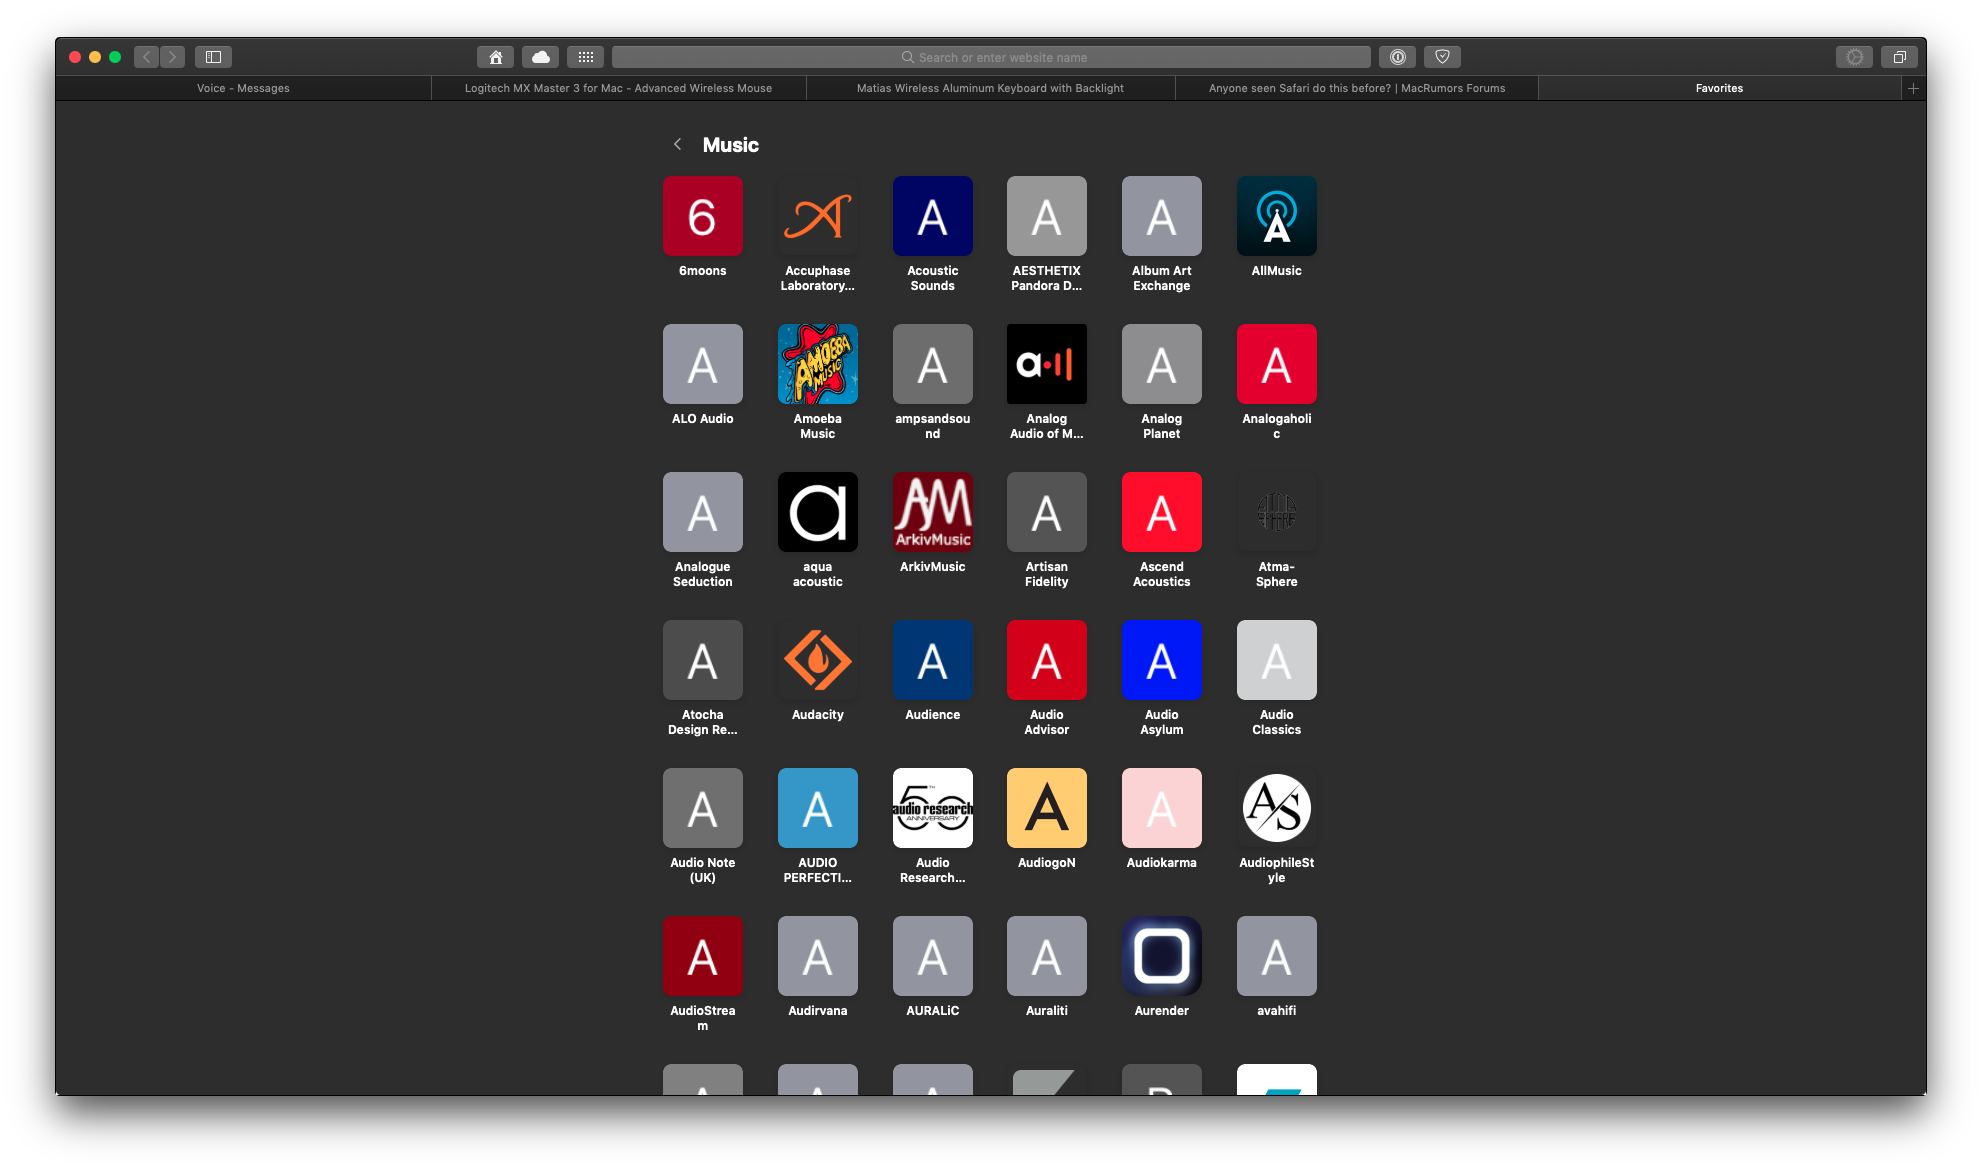The height and width of the screenshot is (1169, 1982).
Task: Open the AURALiC favorite
Action: (932, 956)
